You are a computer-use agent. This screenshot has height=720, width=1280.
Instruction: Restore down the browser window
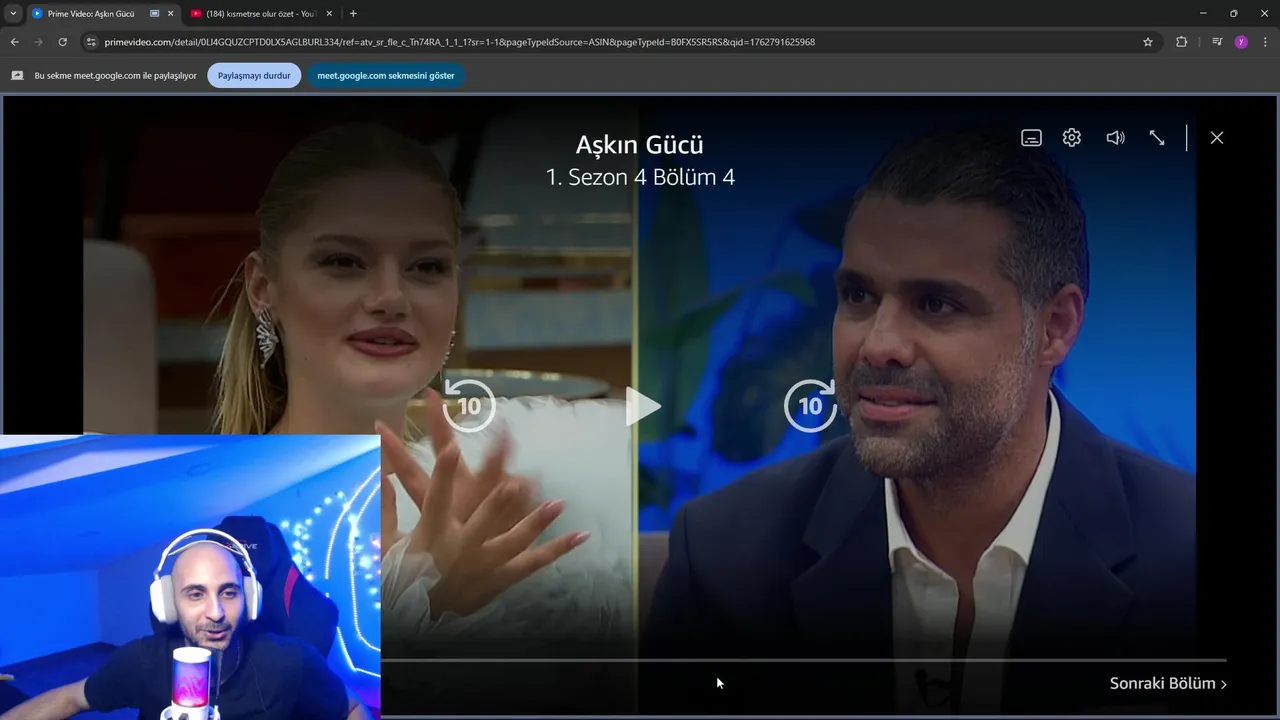click(1233, 14)
